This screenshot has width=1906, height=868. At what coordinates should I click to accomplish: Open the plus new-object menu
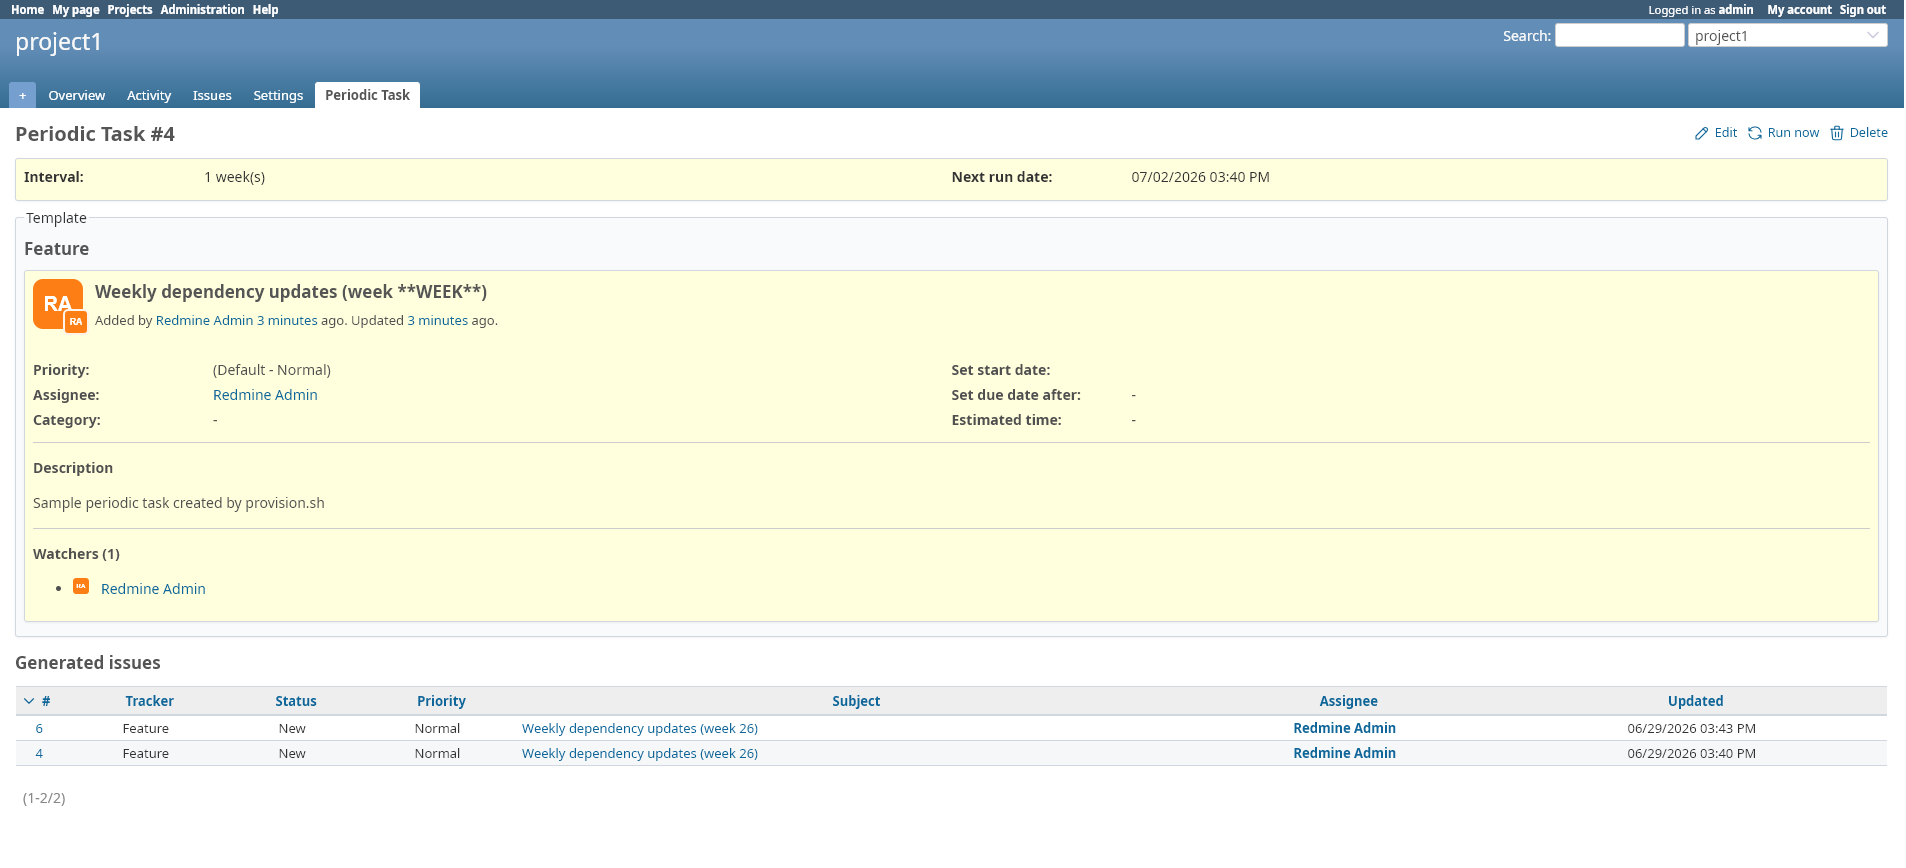(22, 95)
